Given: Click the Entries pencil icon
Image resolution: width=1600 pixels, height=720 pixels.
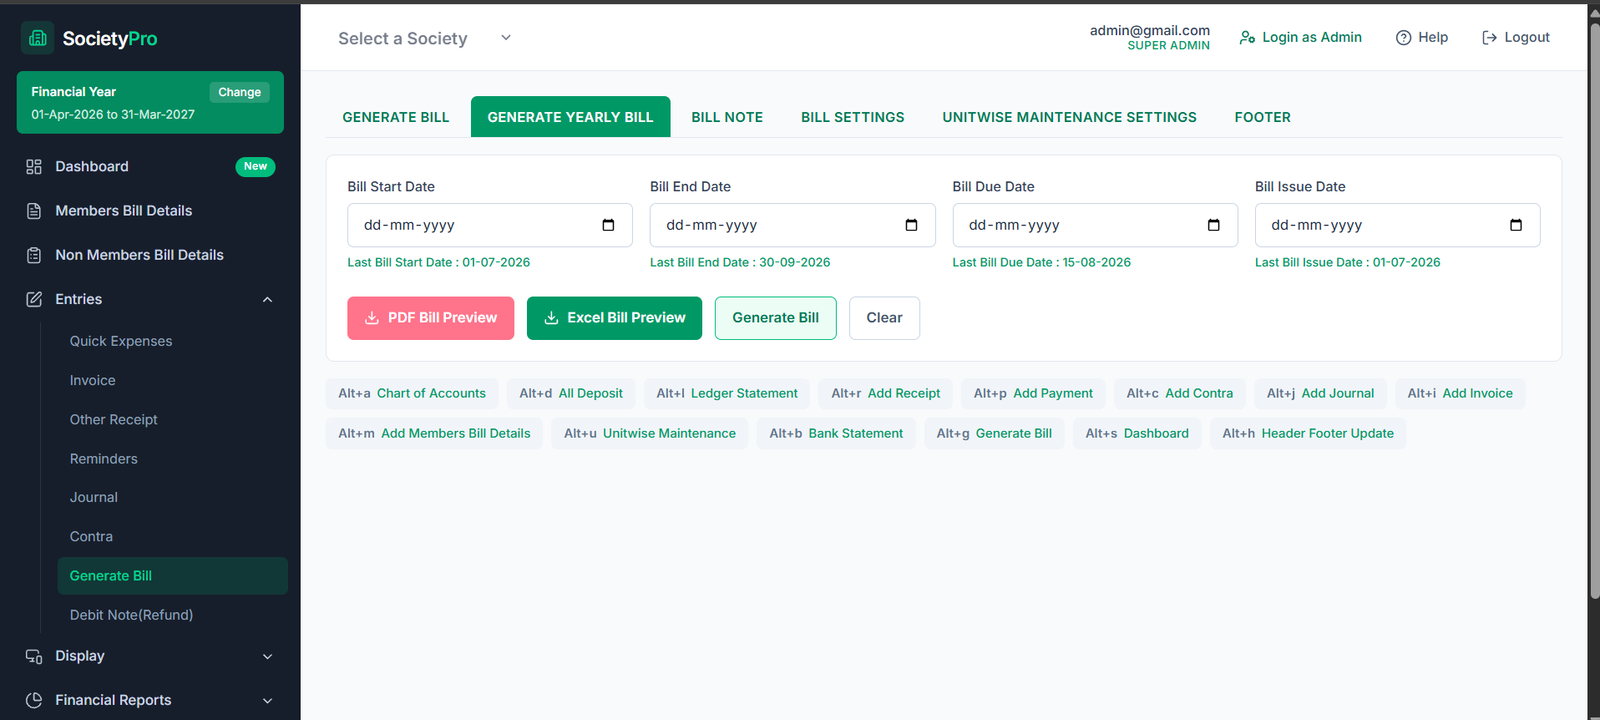Looking at the screenshot, I should [x=34, y=299].
